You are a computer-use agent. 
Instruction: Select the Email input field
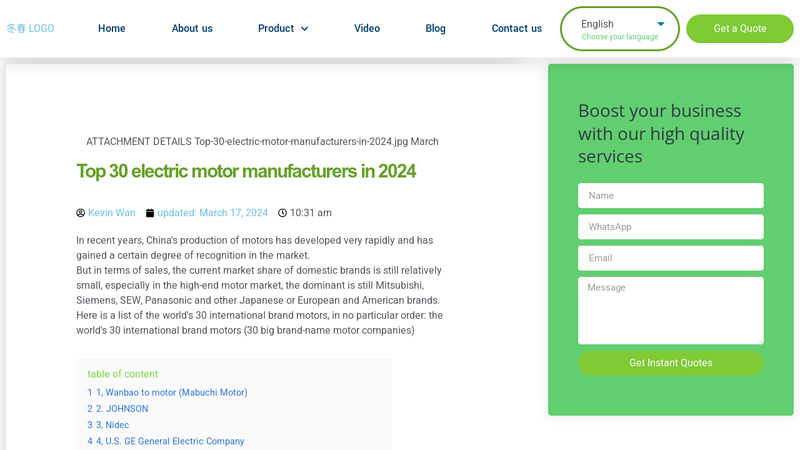pyautogui.click(x=670, y=258)
